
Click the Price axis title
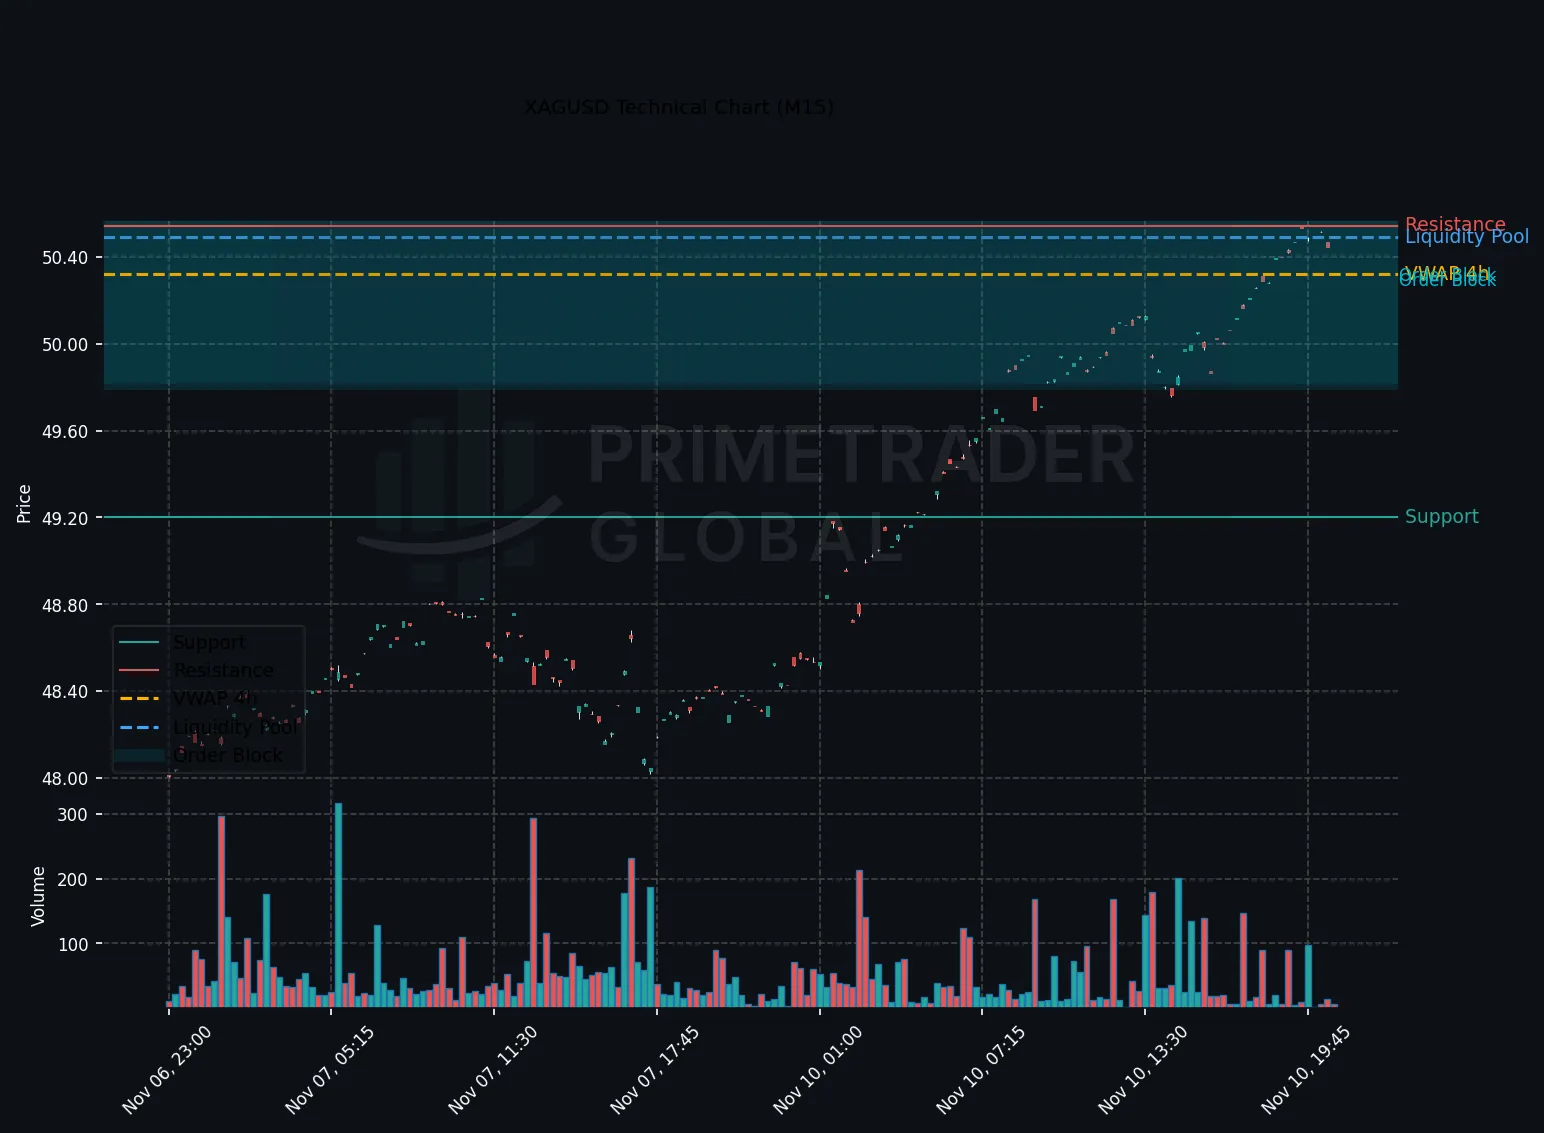pyautogui.click(x=24, y=503)
